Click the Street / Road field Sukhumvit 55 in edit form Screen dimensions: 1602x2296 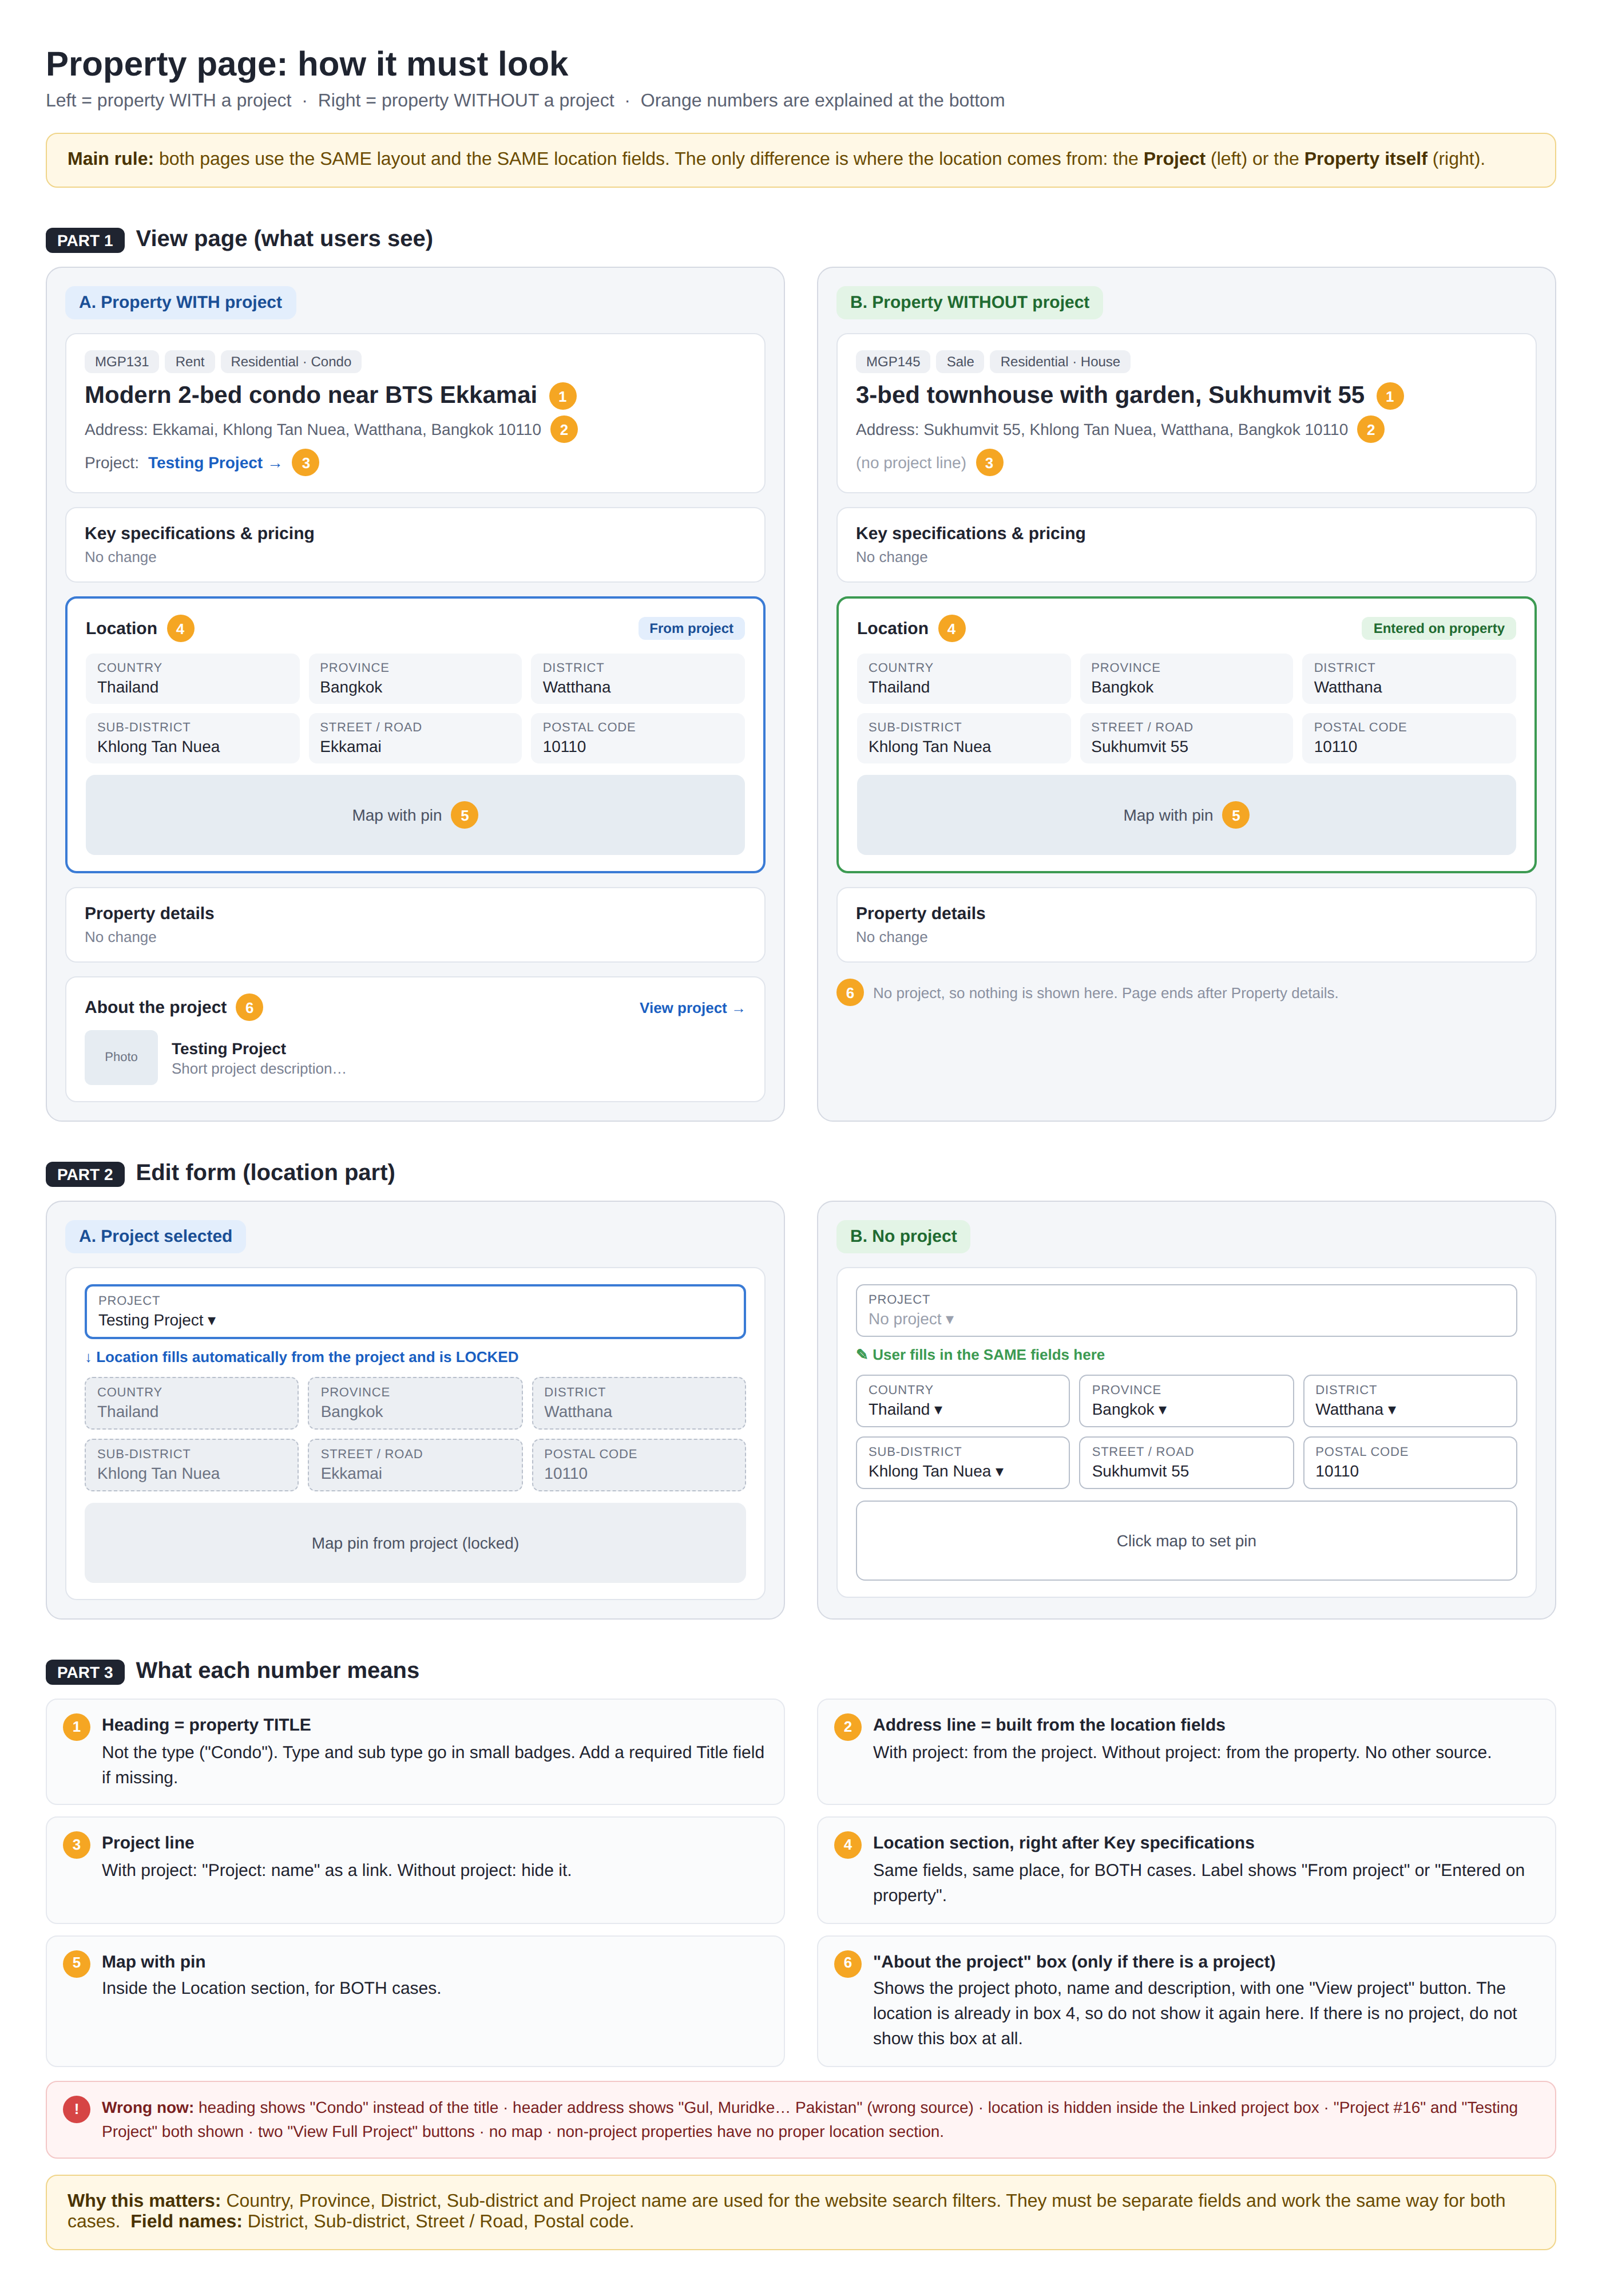[1186, 1462]
